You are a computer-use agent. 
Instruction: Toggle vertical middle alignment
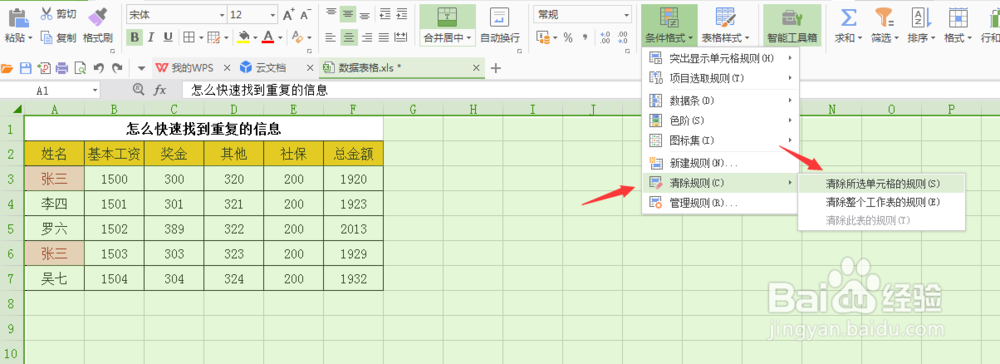point(348,14)
